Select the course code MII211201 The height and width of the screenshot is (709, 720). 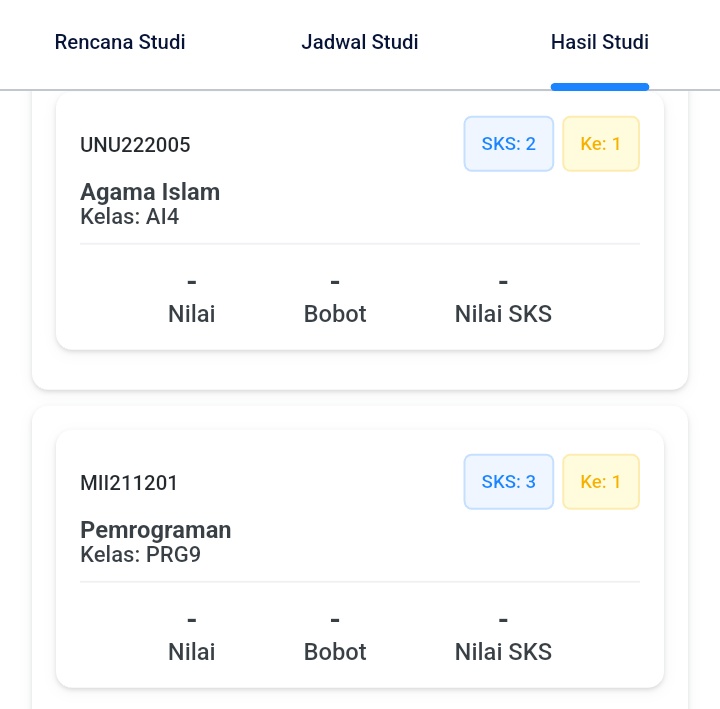pyautogui.click(x=129, y=483)
